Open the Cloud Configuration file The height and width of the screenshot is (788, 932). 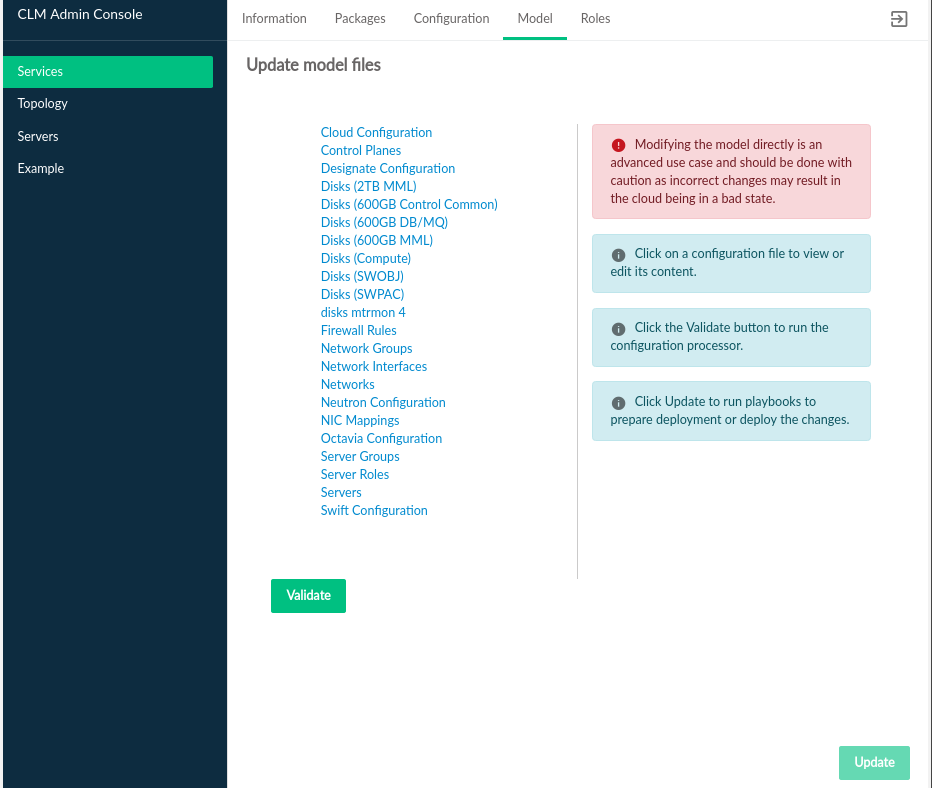coord(376,133)
